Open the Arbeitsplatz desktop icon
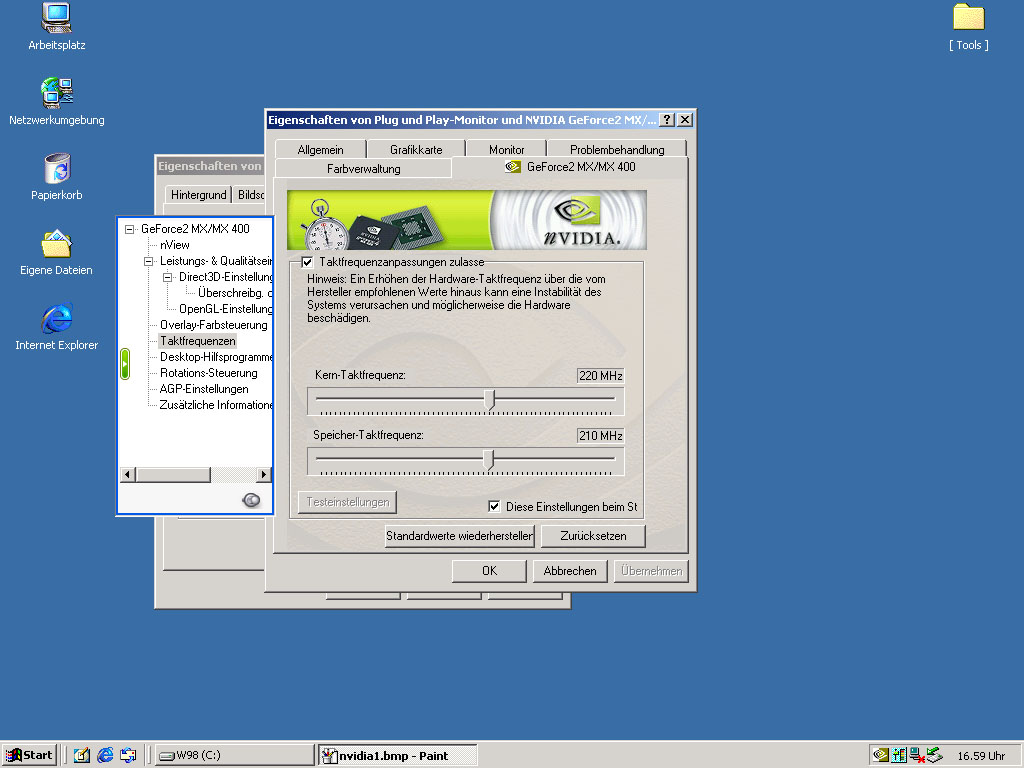Viewport: 1024px width, 768px height. click(x=56, y=19)
